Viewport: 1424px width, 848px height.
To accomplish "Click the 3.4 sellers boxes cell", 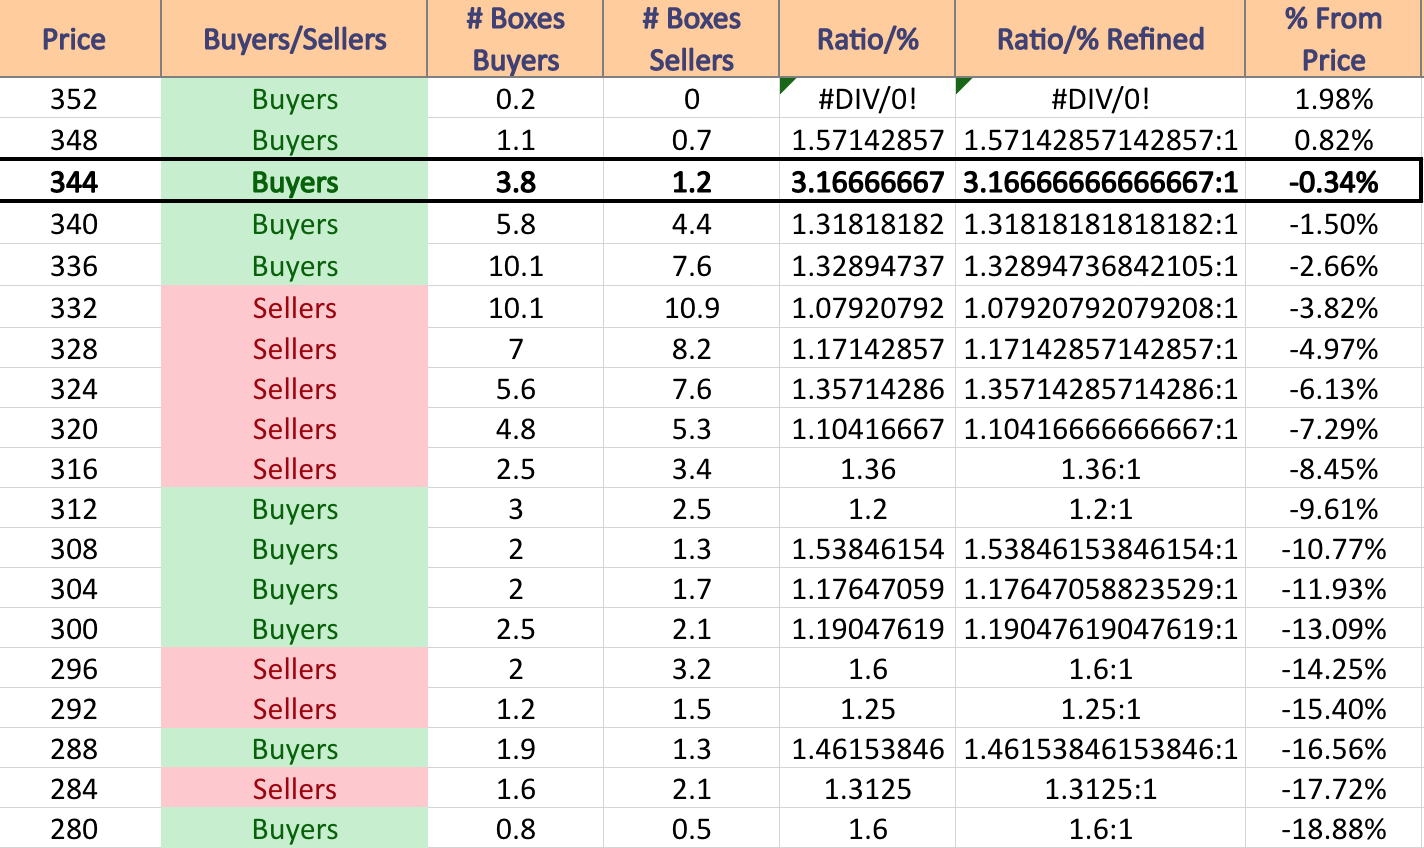I will click(x=691, y=469).
